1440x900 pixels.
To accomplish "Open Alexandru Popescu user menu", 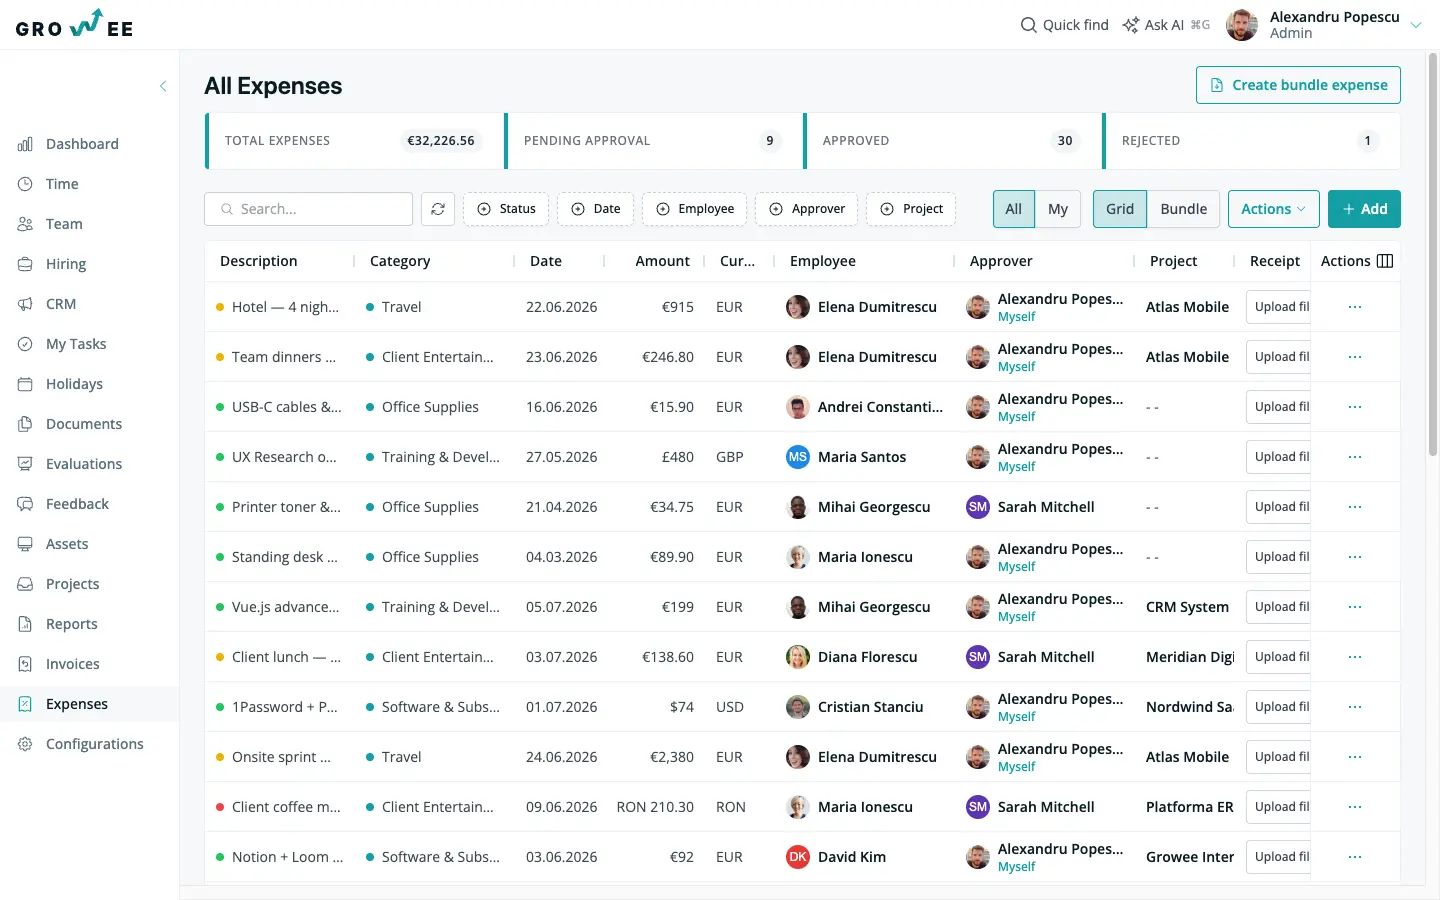I will [1324, 25].
